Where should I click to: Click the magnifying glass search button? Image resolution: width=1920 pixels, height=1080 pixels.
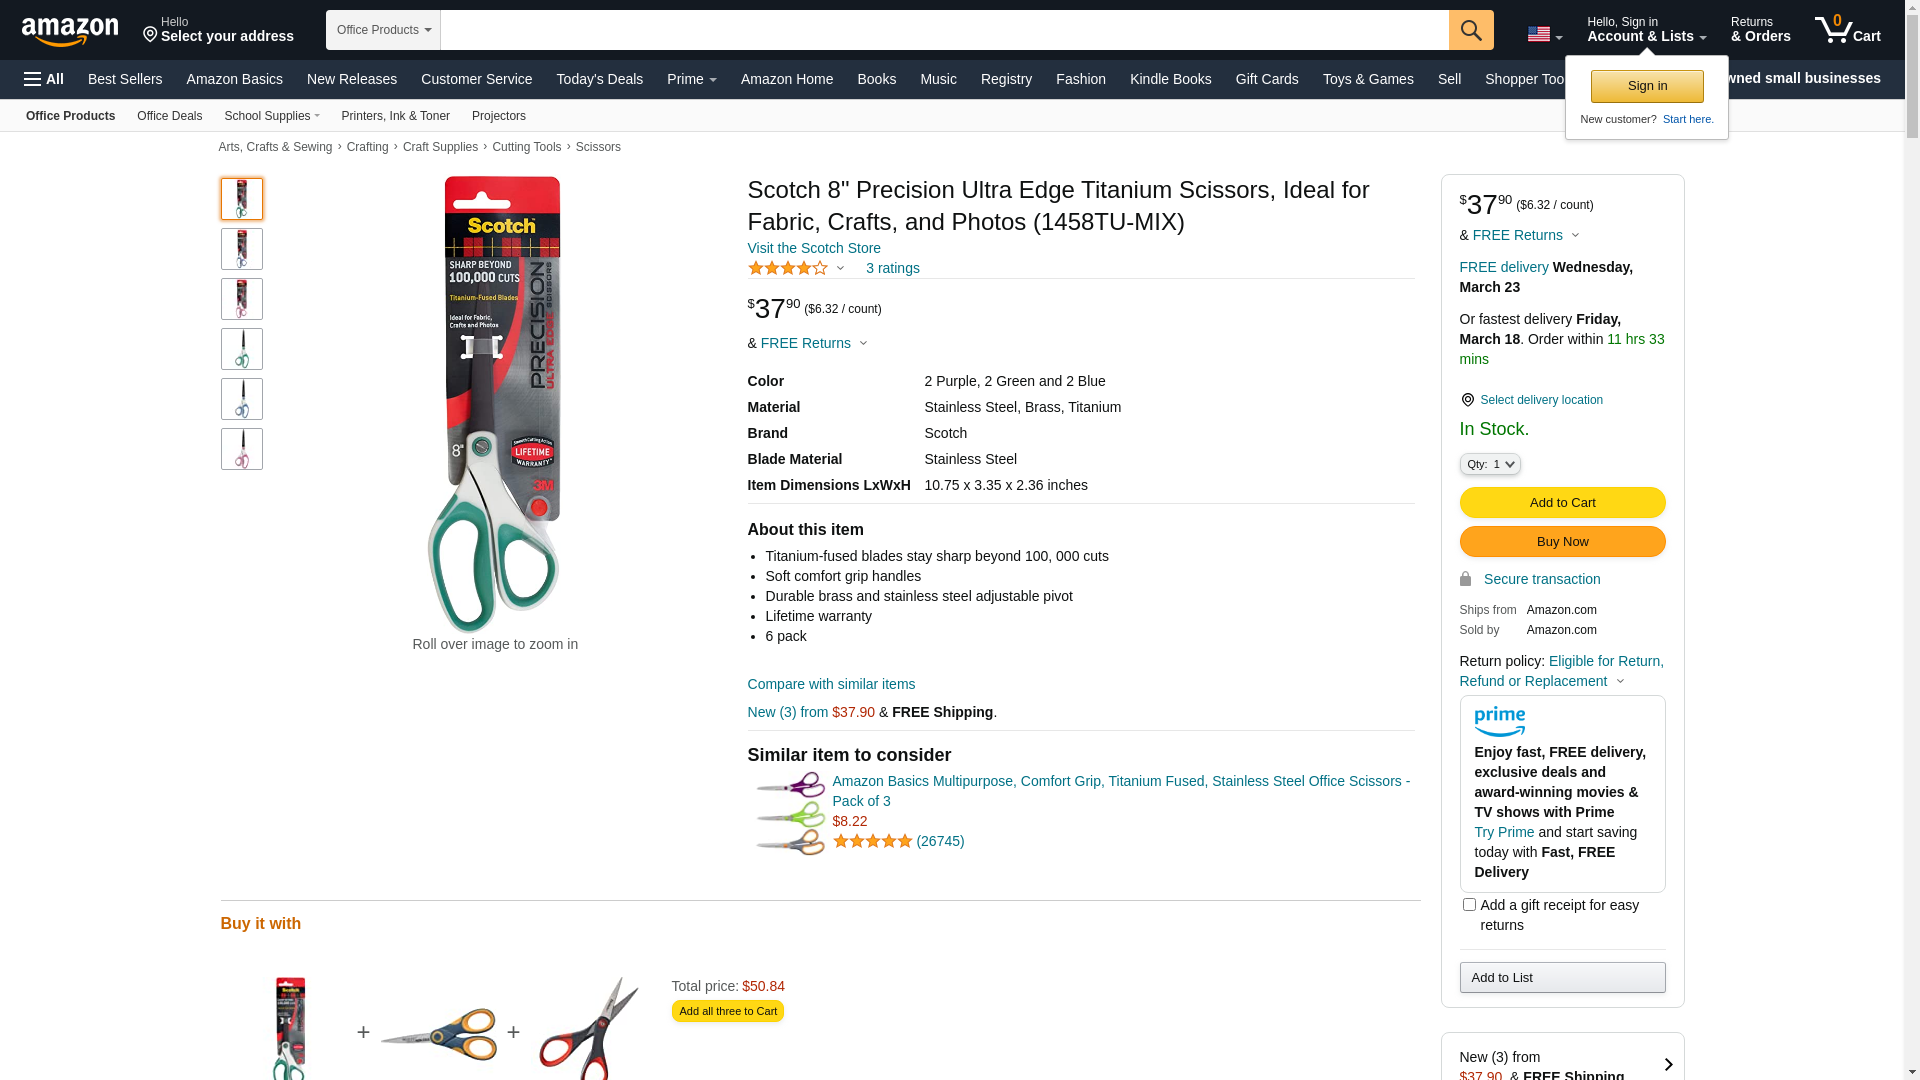pos(1471,30)
